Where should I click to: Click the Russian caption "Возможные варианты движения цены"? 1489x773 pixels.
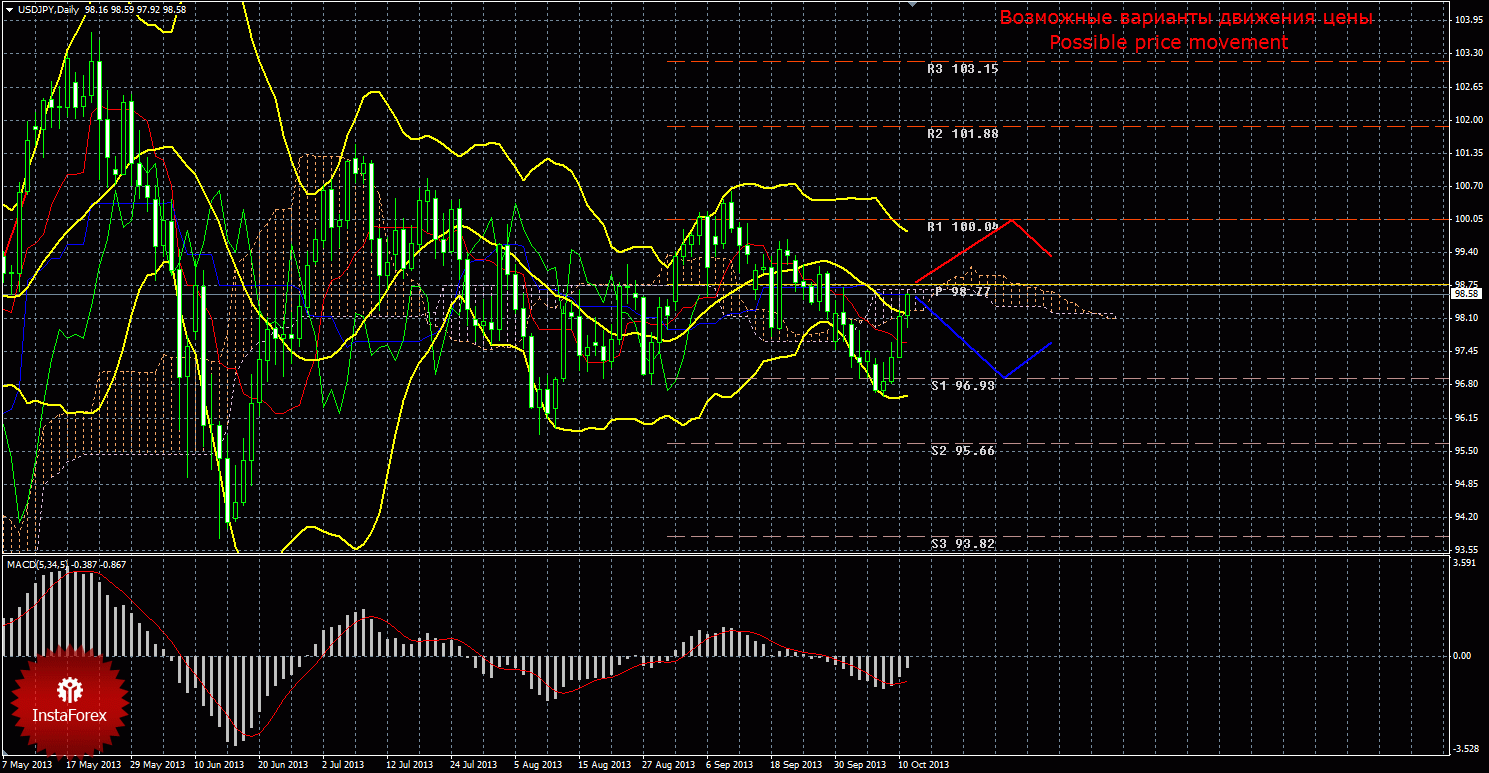[1186, 18]
